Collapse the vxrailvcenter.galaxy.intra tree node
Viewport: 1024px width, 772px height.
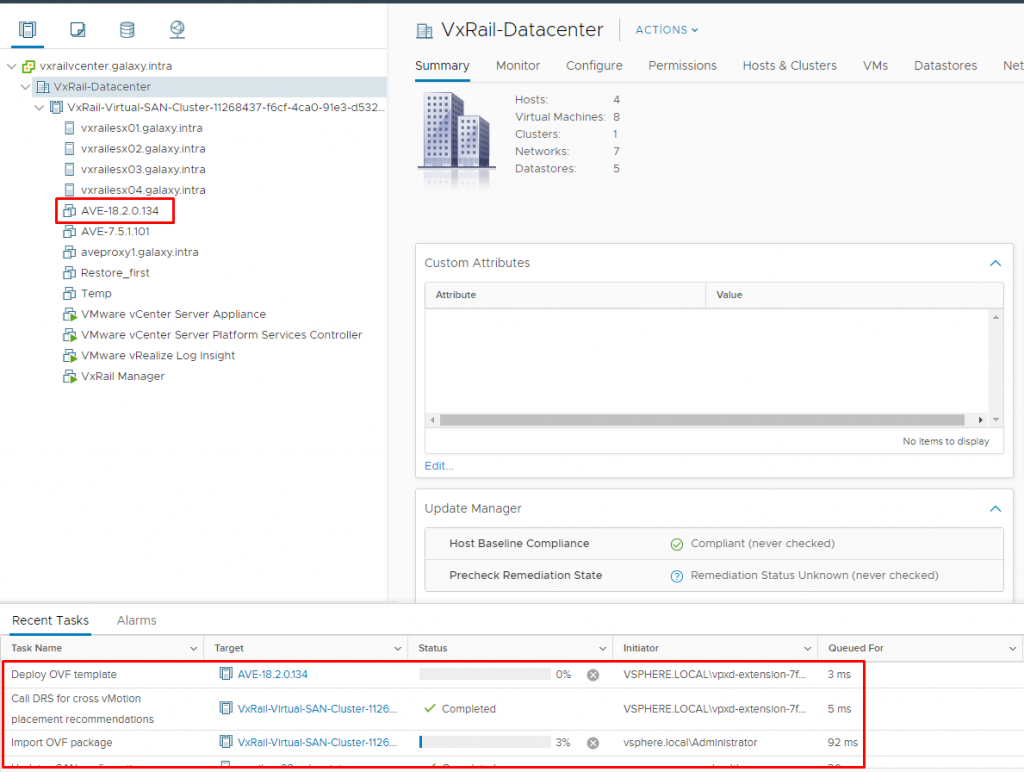click(x=12, y=66)
